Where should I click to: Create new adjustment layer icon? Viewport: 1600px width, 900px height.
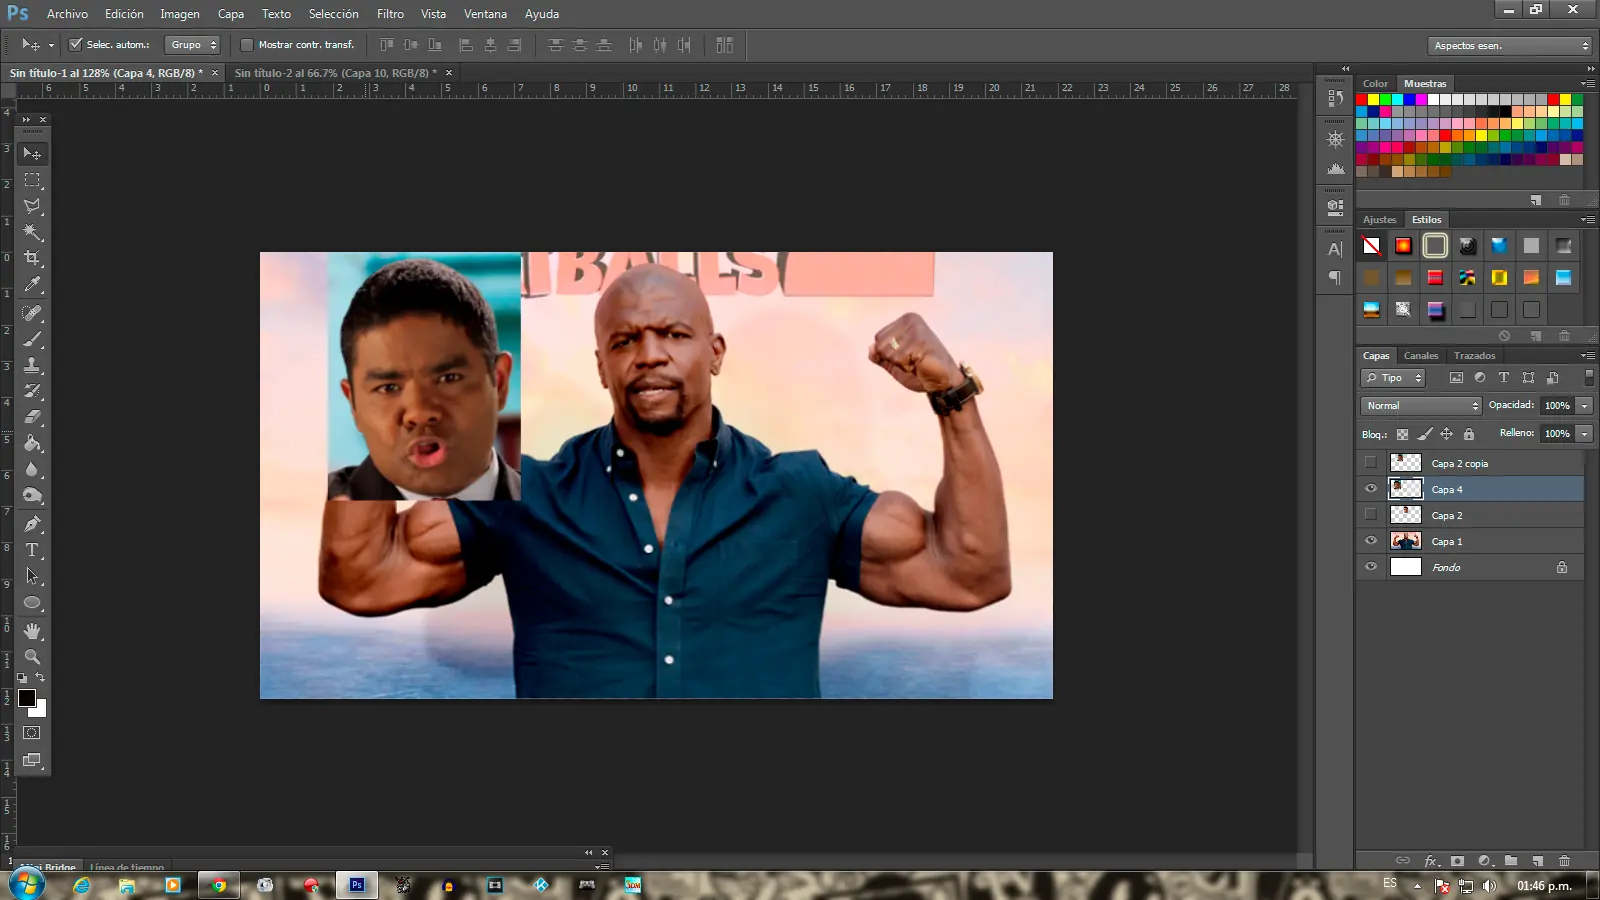(x=1485, y=861)
